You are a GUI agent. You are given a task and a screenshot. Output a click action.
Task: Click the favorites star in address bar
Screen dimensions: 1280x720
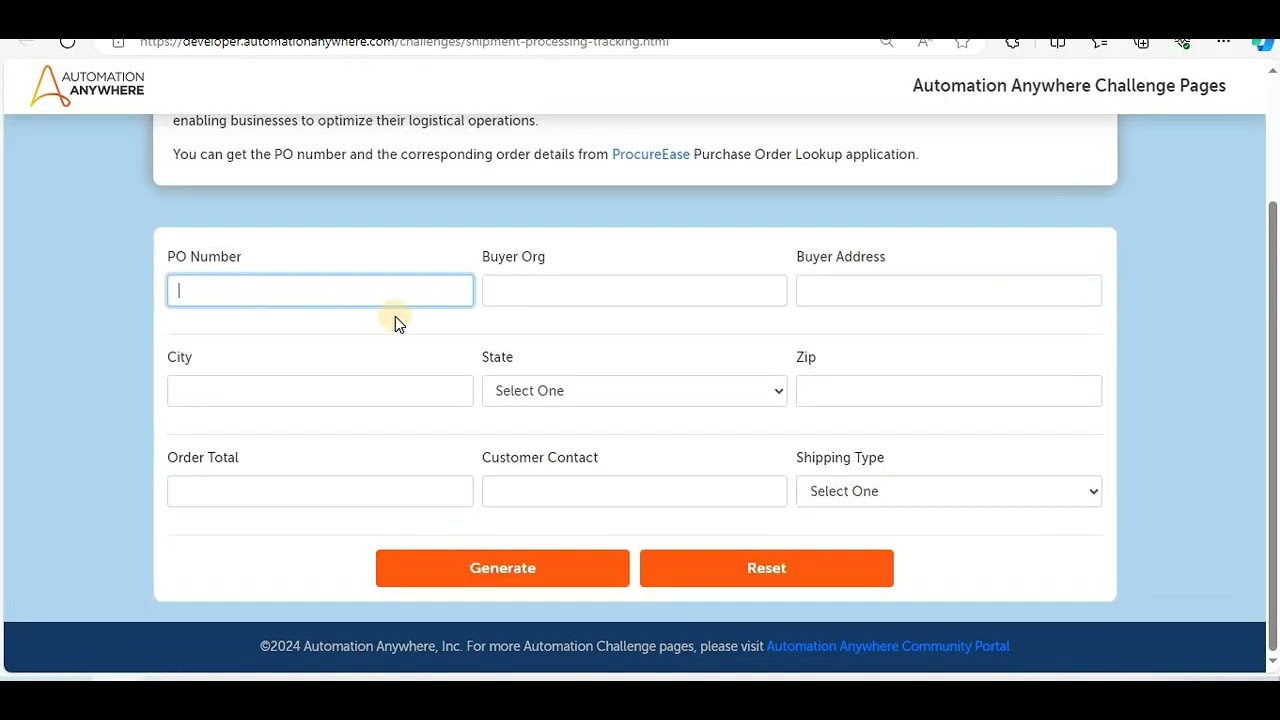click(962, 42)
